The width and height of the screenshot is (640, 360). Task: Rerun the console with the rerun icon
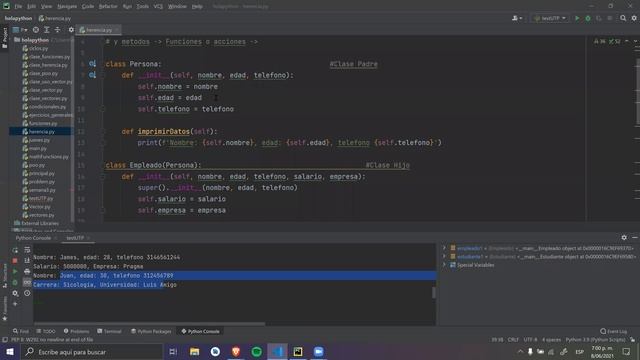[15, 250]
